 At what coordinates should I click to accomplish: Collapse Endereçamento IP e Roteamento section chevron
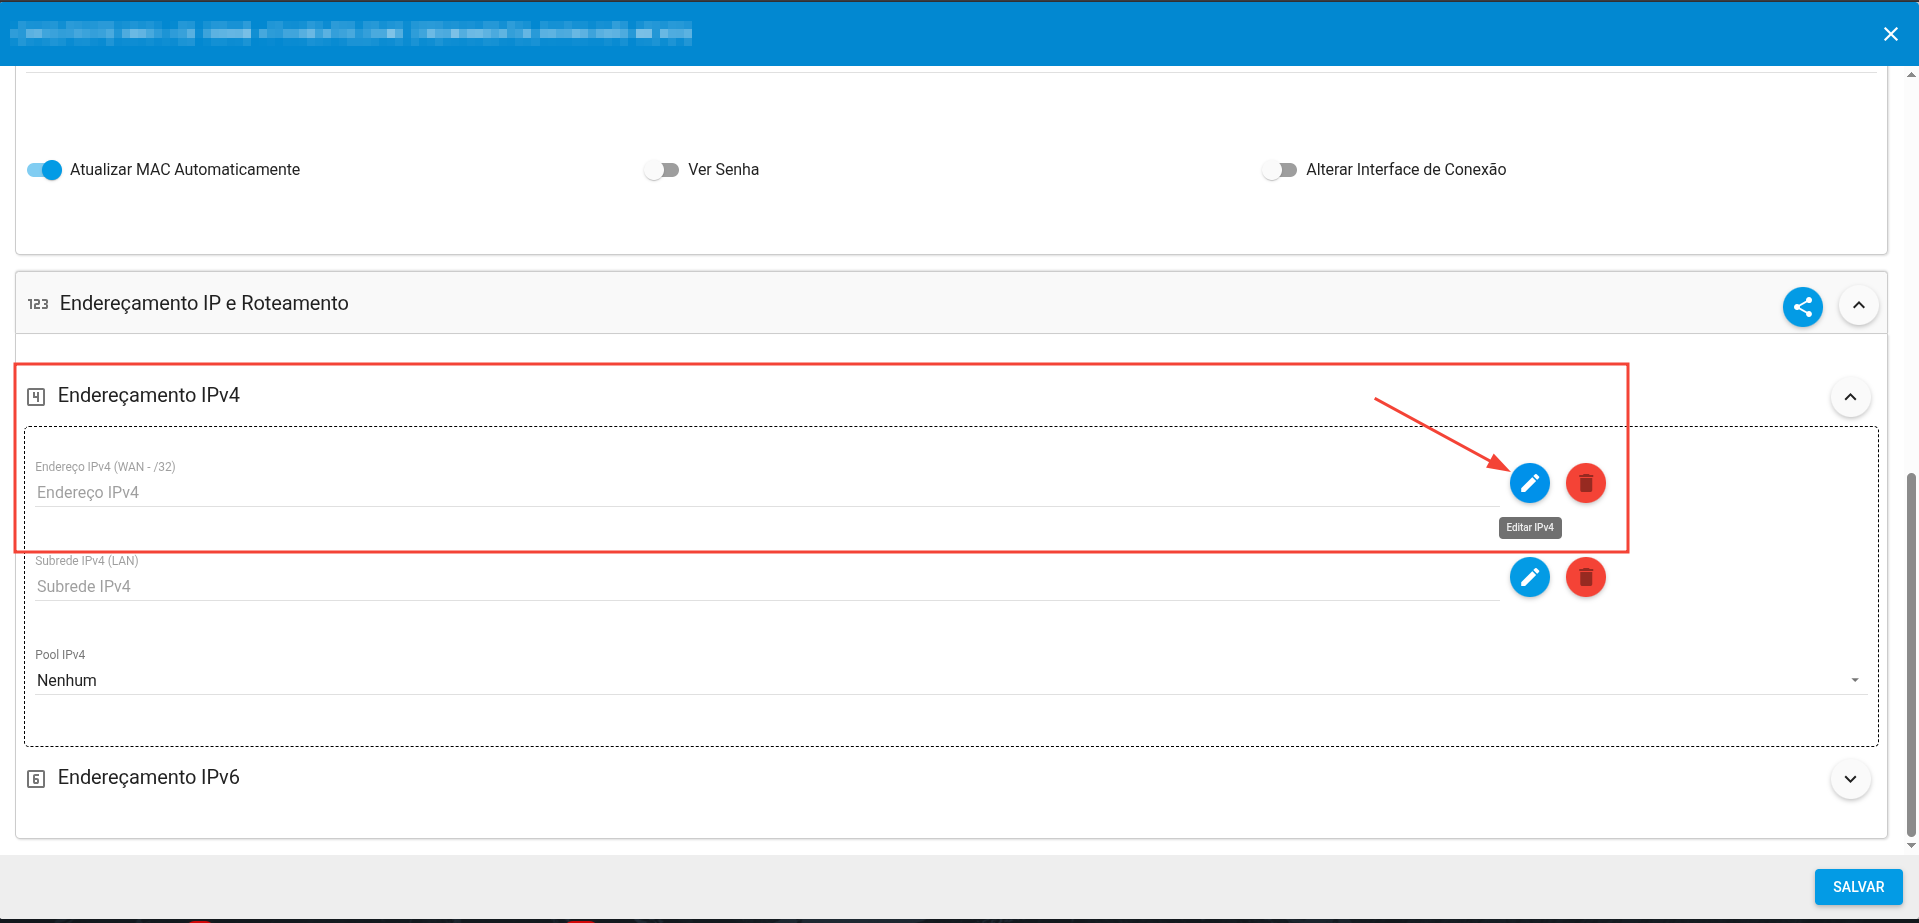click(x=1858, y=305)
